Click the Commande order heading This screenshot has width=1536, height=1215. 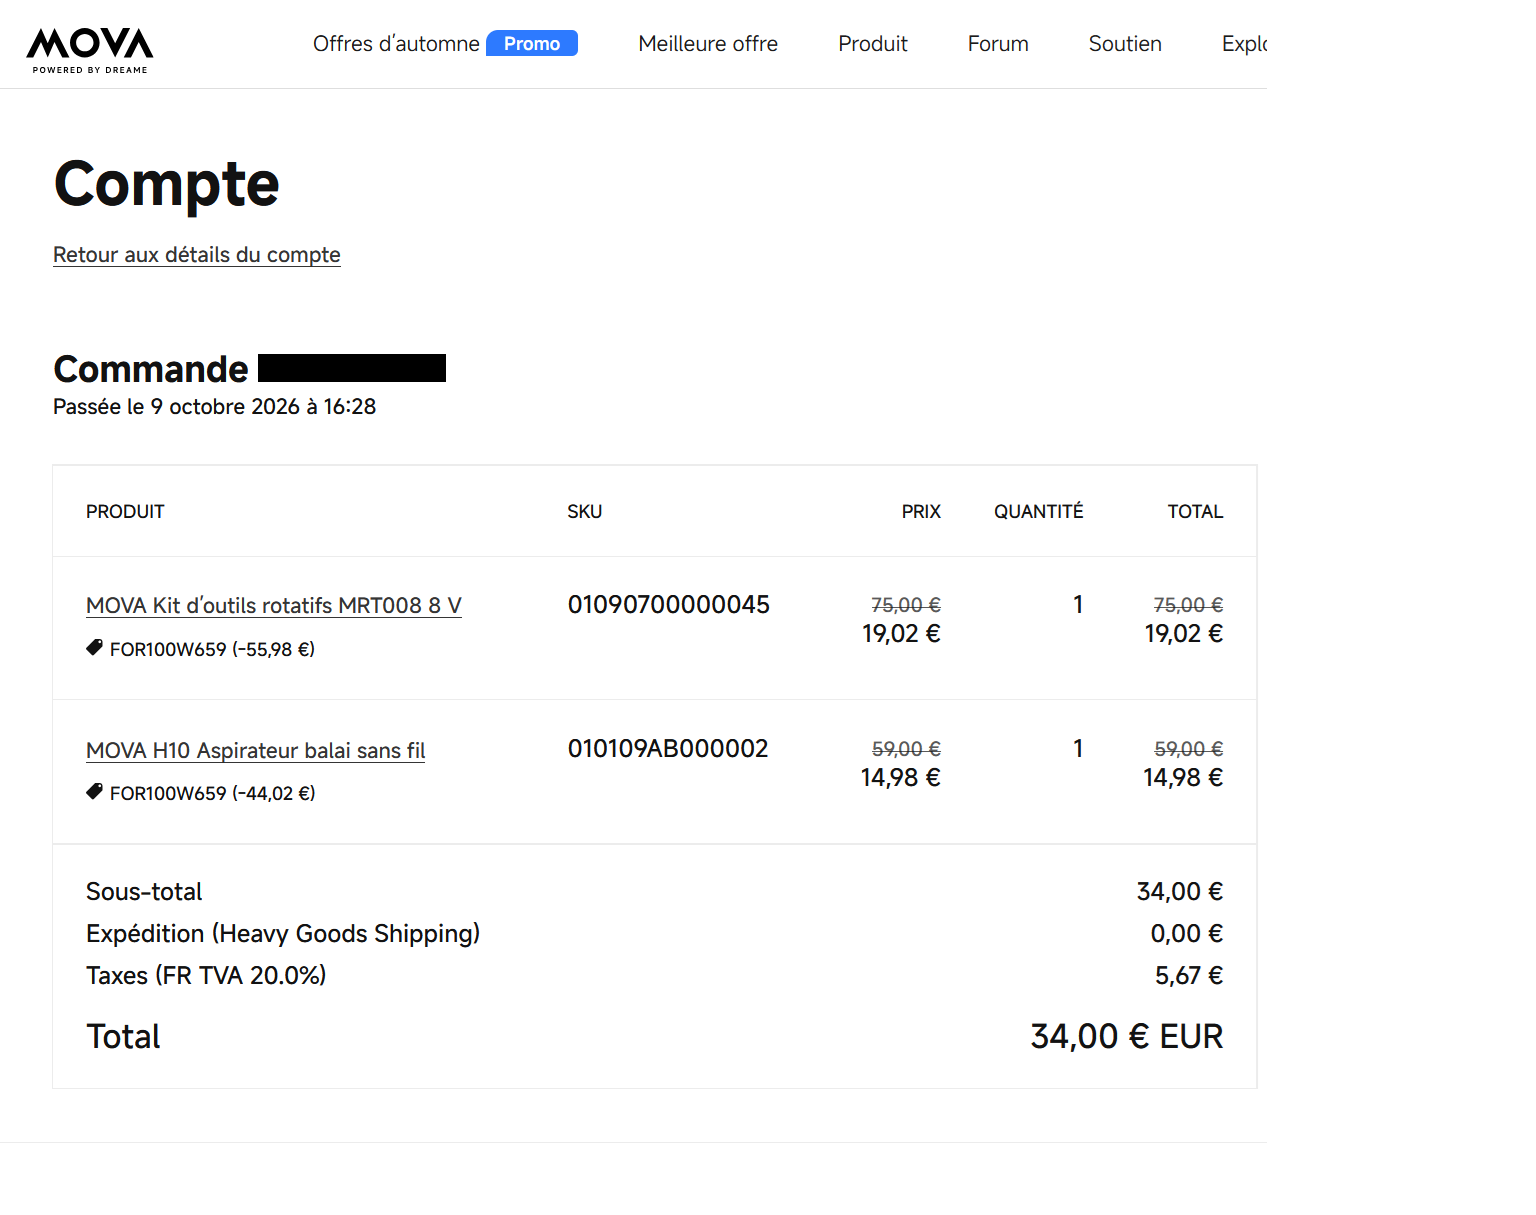[x=151, y=369]
